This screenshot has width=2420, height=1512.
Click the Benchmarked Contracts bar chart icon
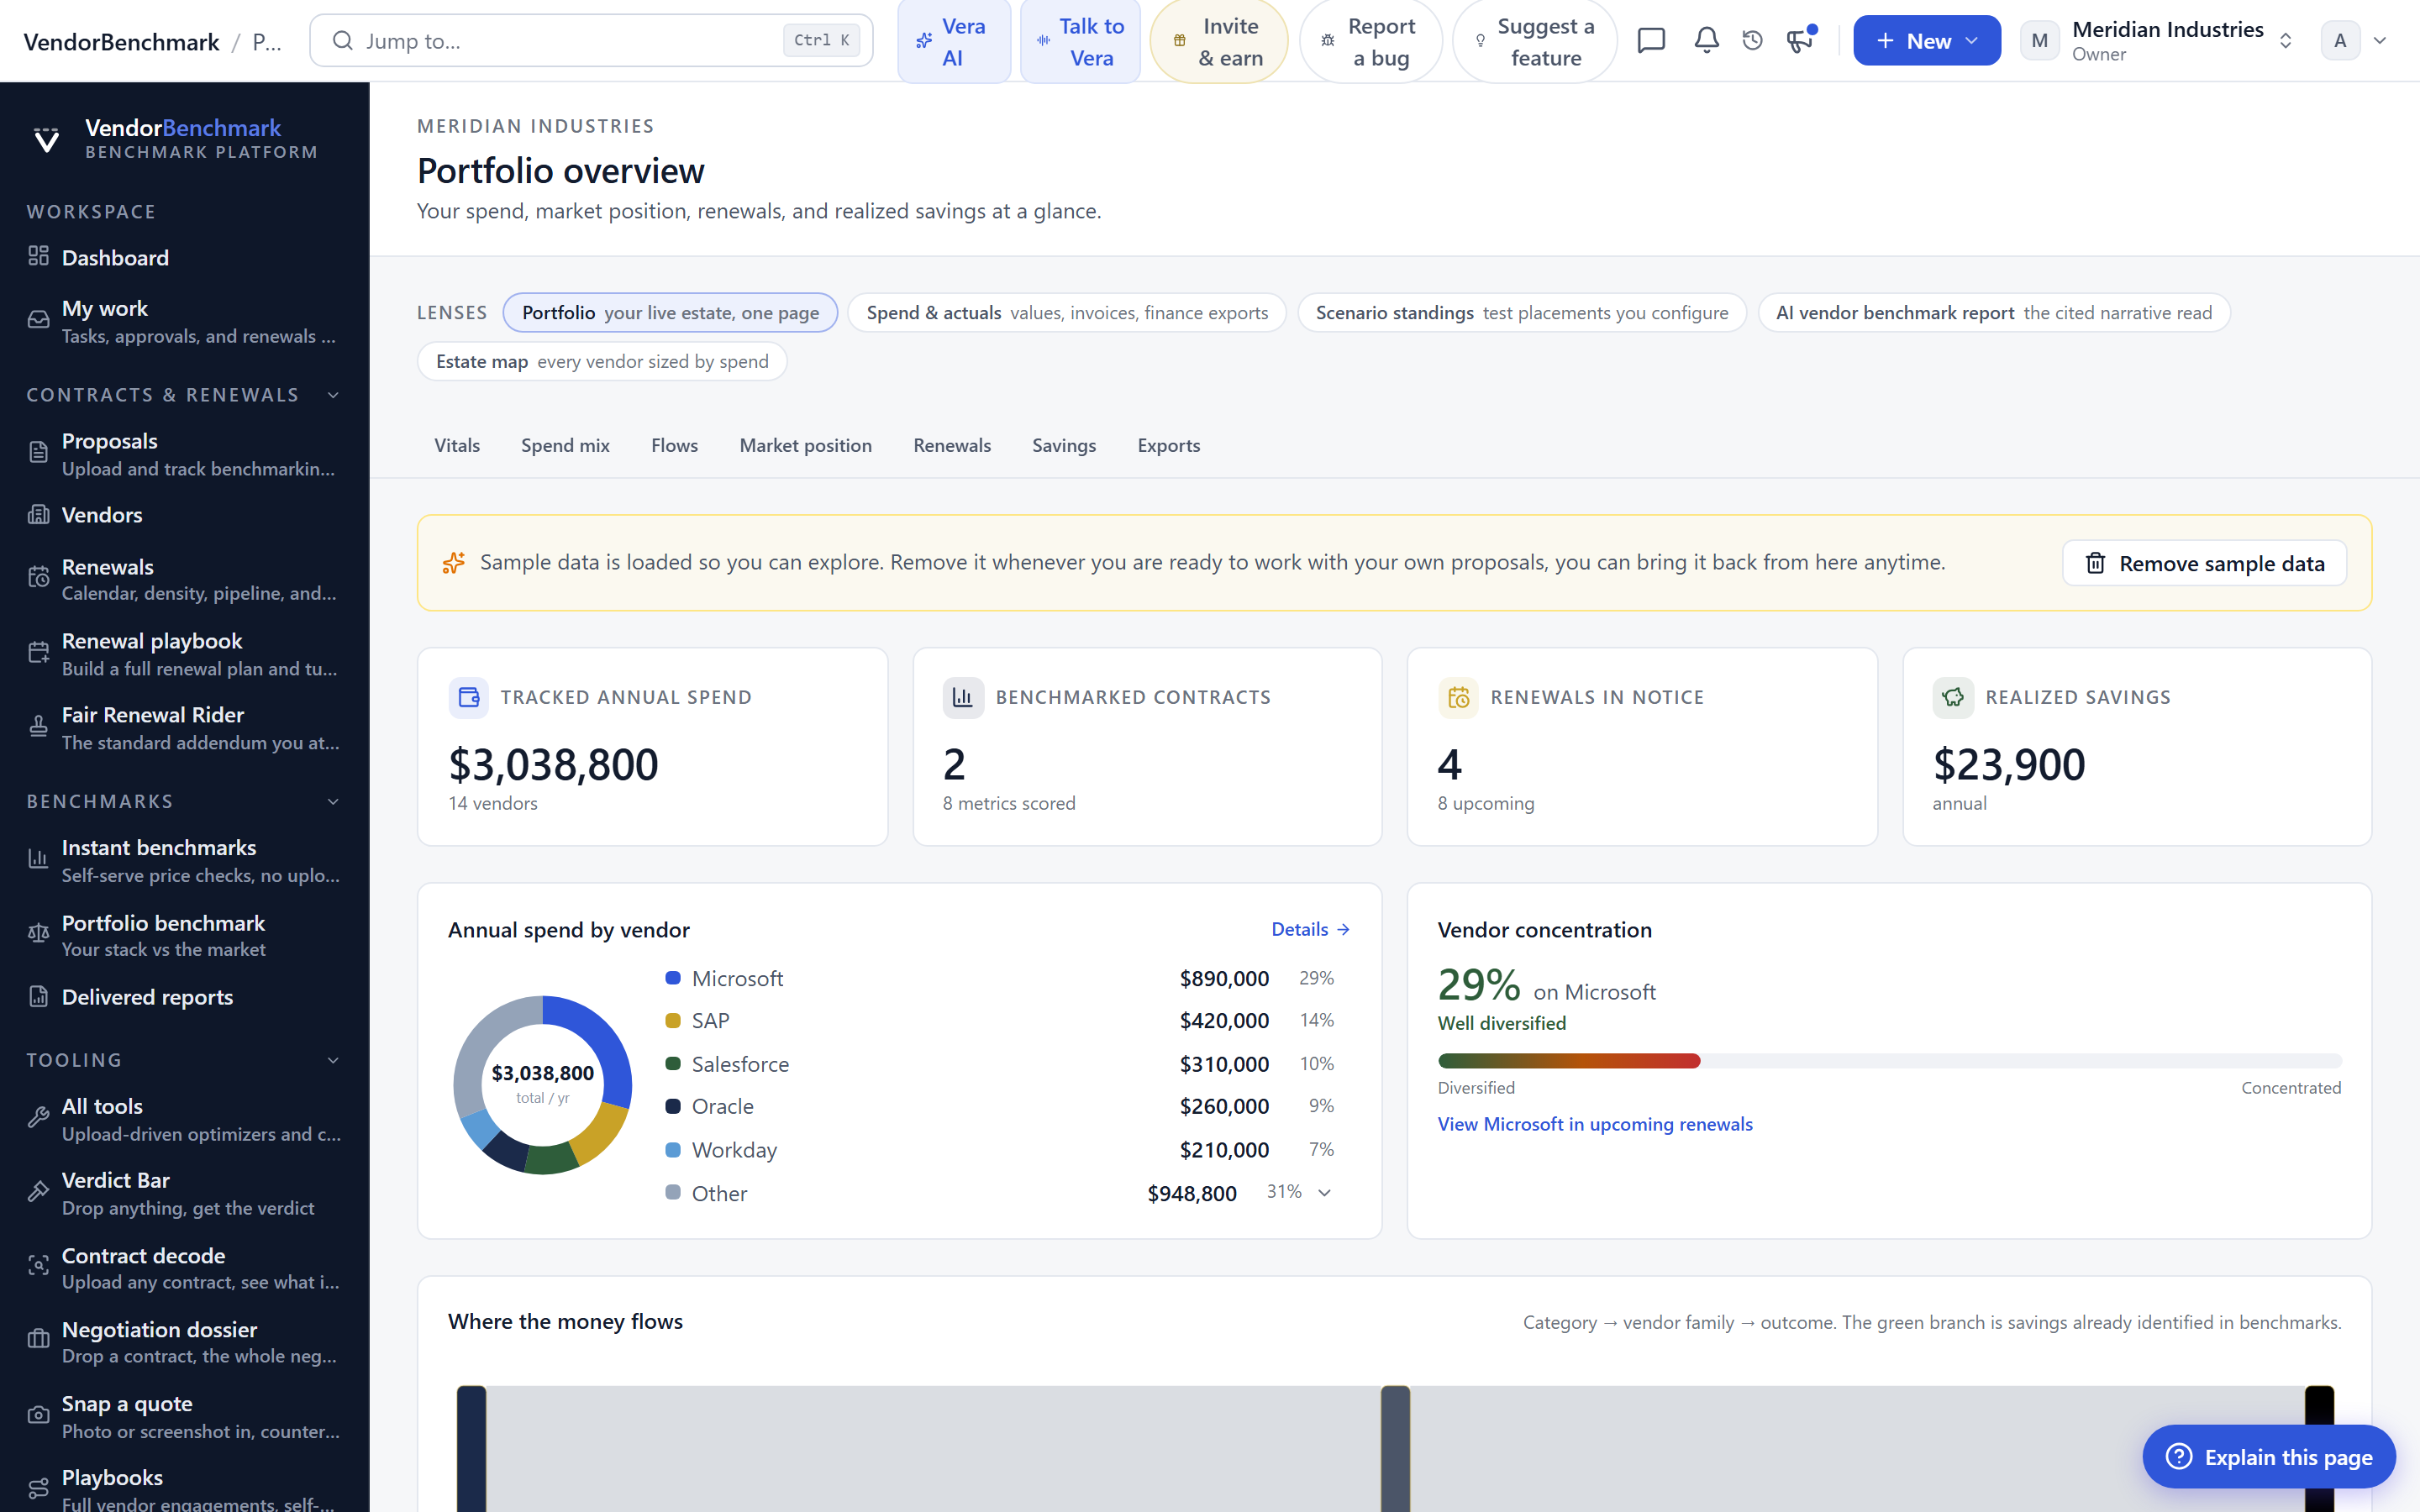tap(963, 697)
